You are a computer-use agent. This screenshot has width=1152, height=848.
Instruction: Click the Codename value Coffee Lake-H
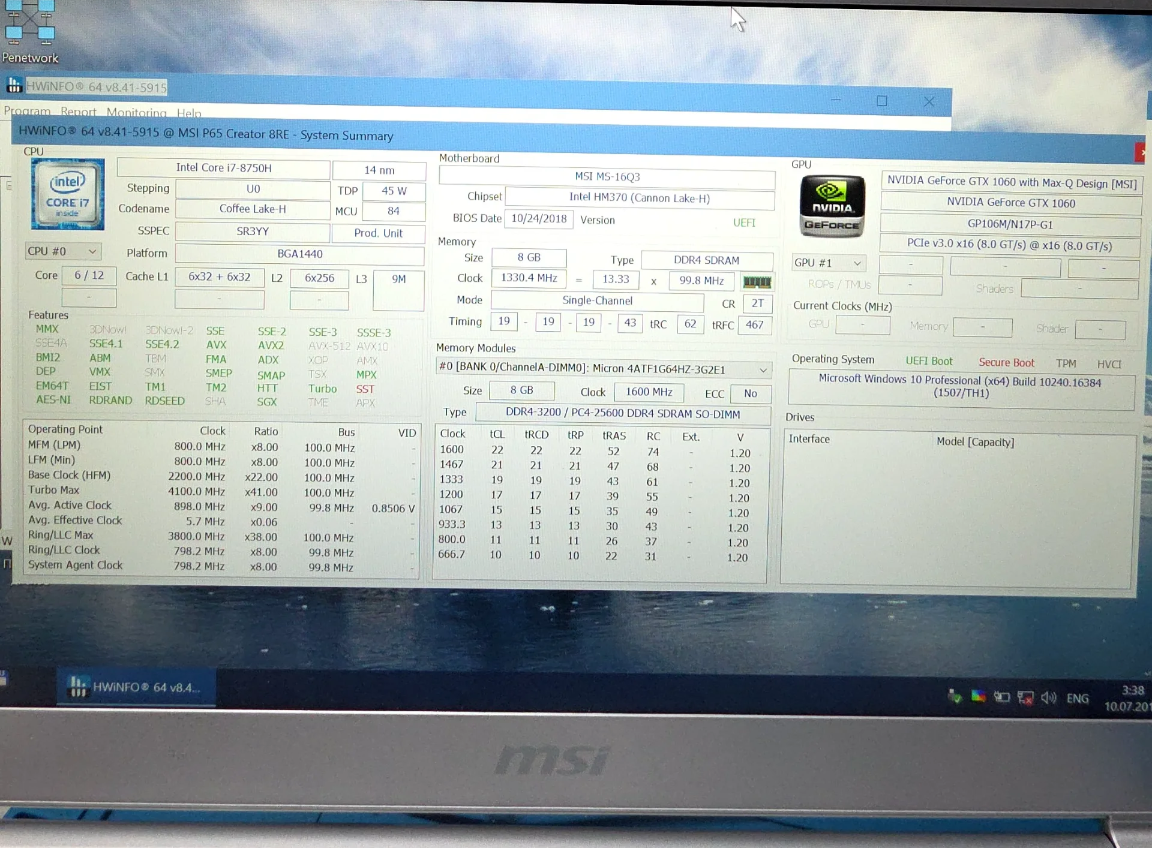coord(252,209)
